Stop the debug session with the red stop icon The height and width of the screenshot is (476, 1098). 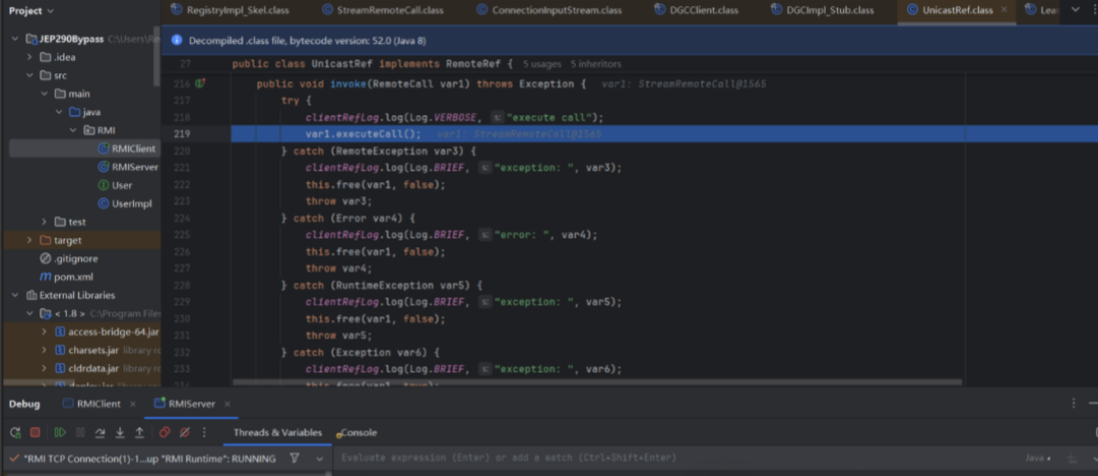[x=35, y=433]
